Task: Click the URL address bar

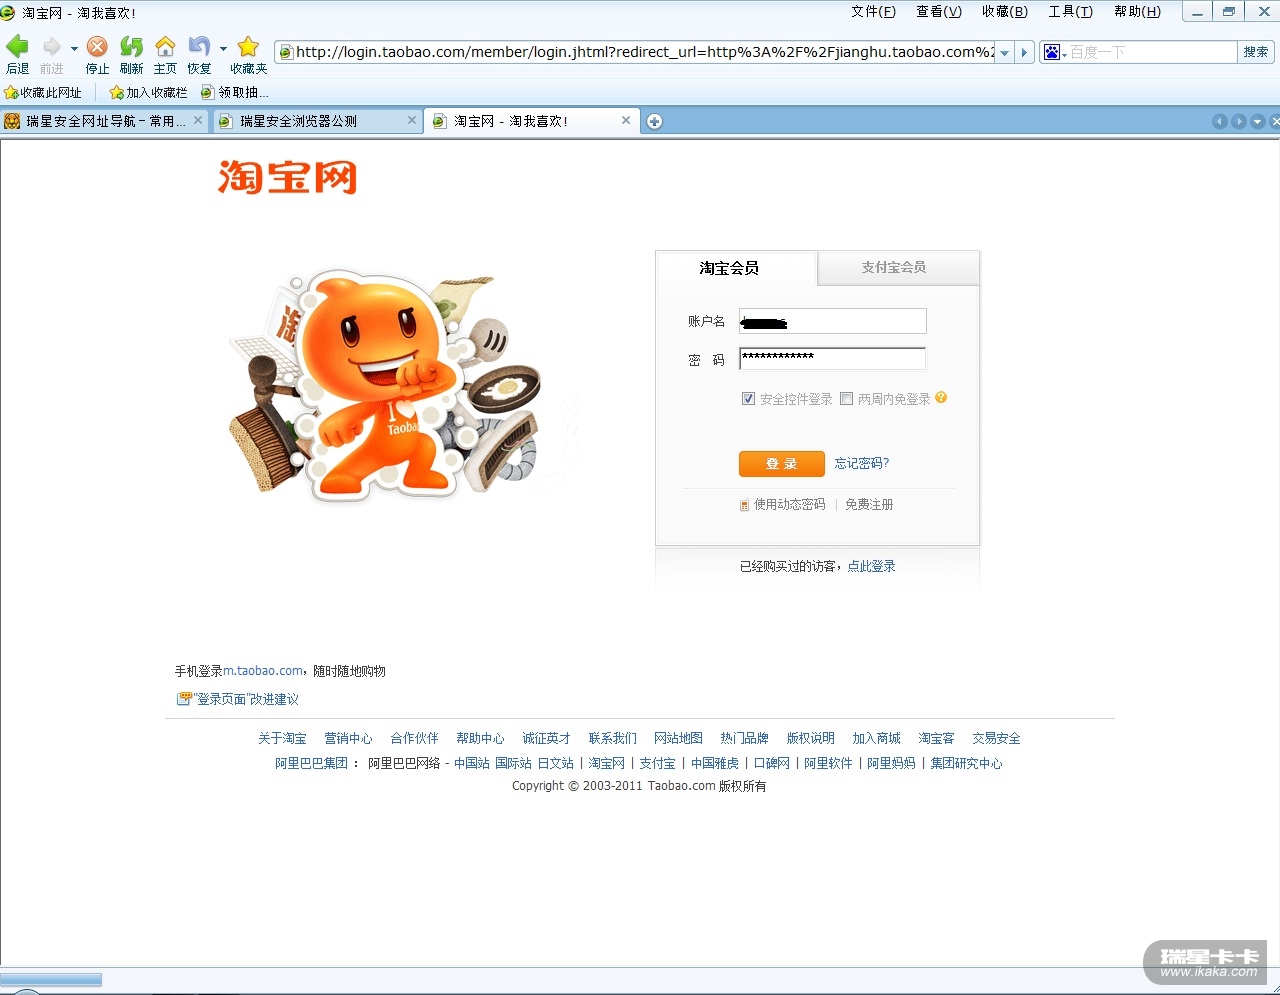Action: pos(645,52)
